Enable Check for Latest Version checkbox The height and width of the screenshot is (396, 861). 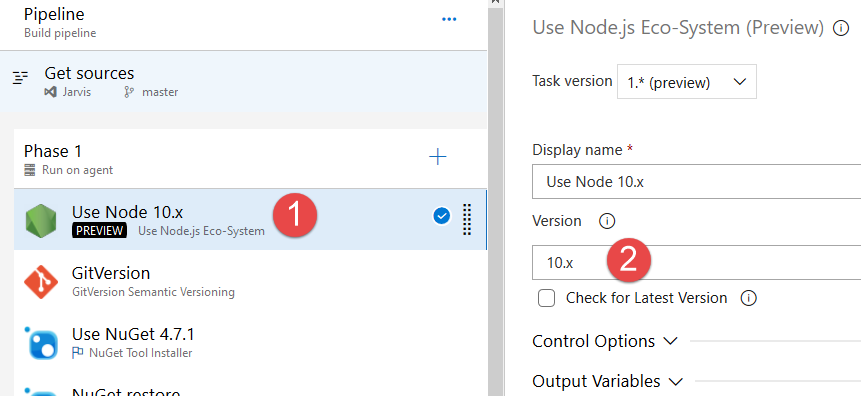coord(546,298)
